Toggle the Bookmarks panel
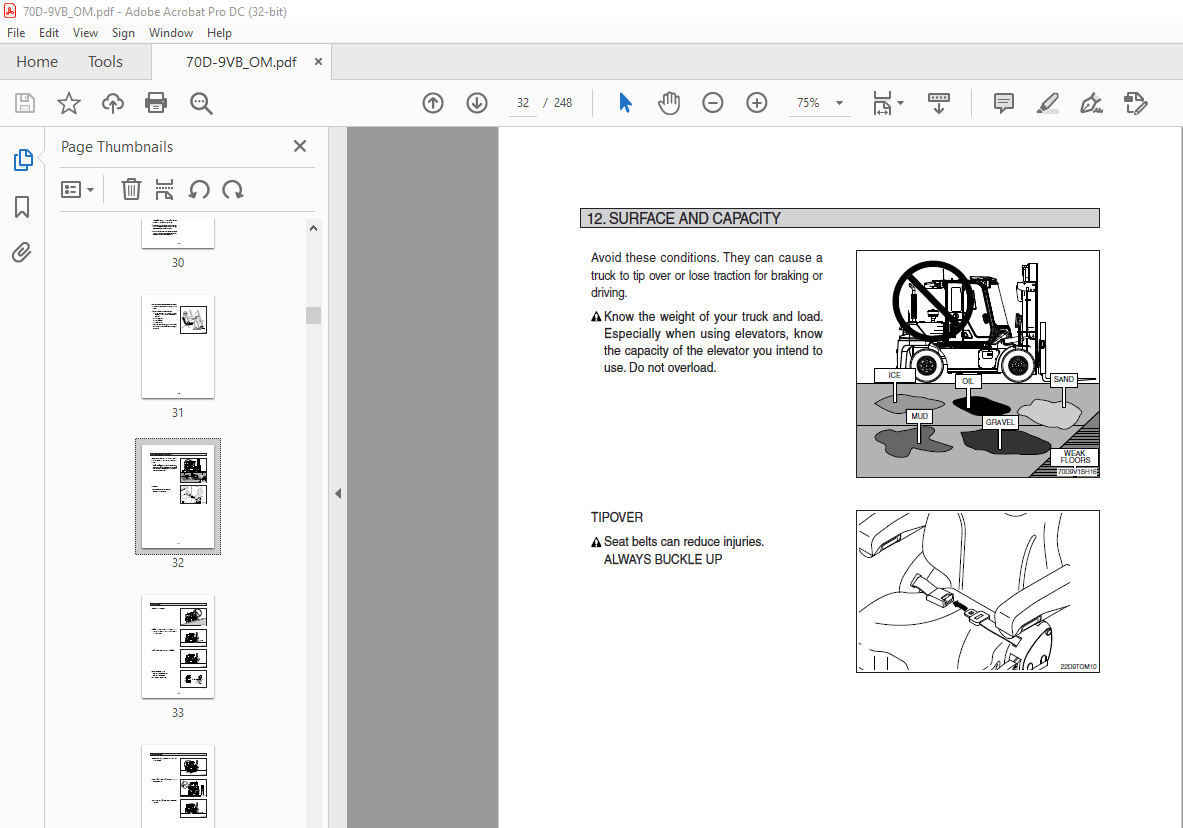This screenshot has height=828, width=1183. (x=22, y=207)
